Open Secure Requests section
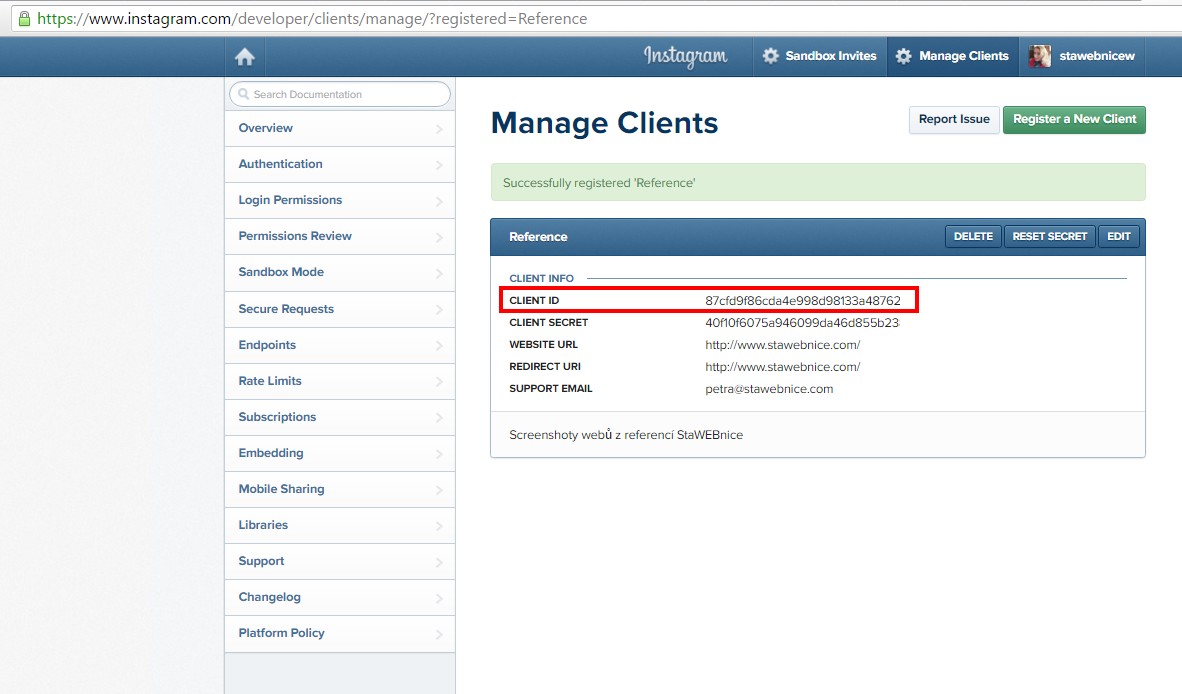The width and height of the screenshot is (1182, 694). click(x=340, y=309)
